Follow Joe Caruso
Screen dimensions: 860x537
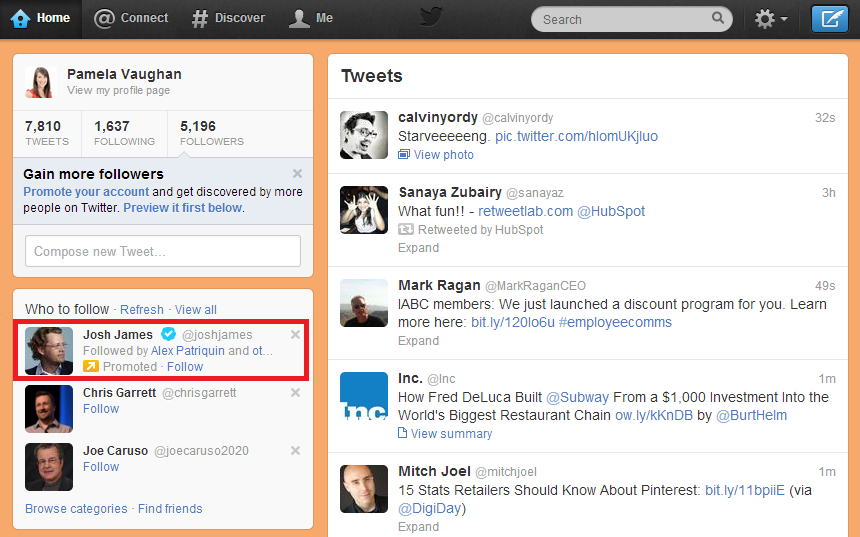[x=101, y=467]
